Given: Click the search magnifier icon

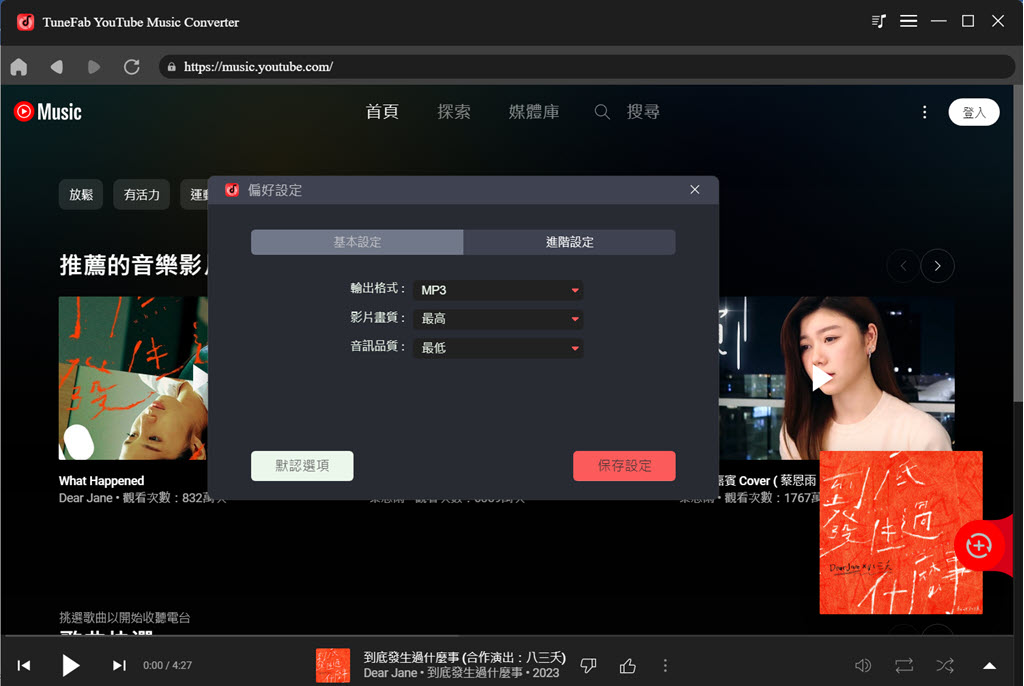Looking at the screenshot, I should point(601,112).
